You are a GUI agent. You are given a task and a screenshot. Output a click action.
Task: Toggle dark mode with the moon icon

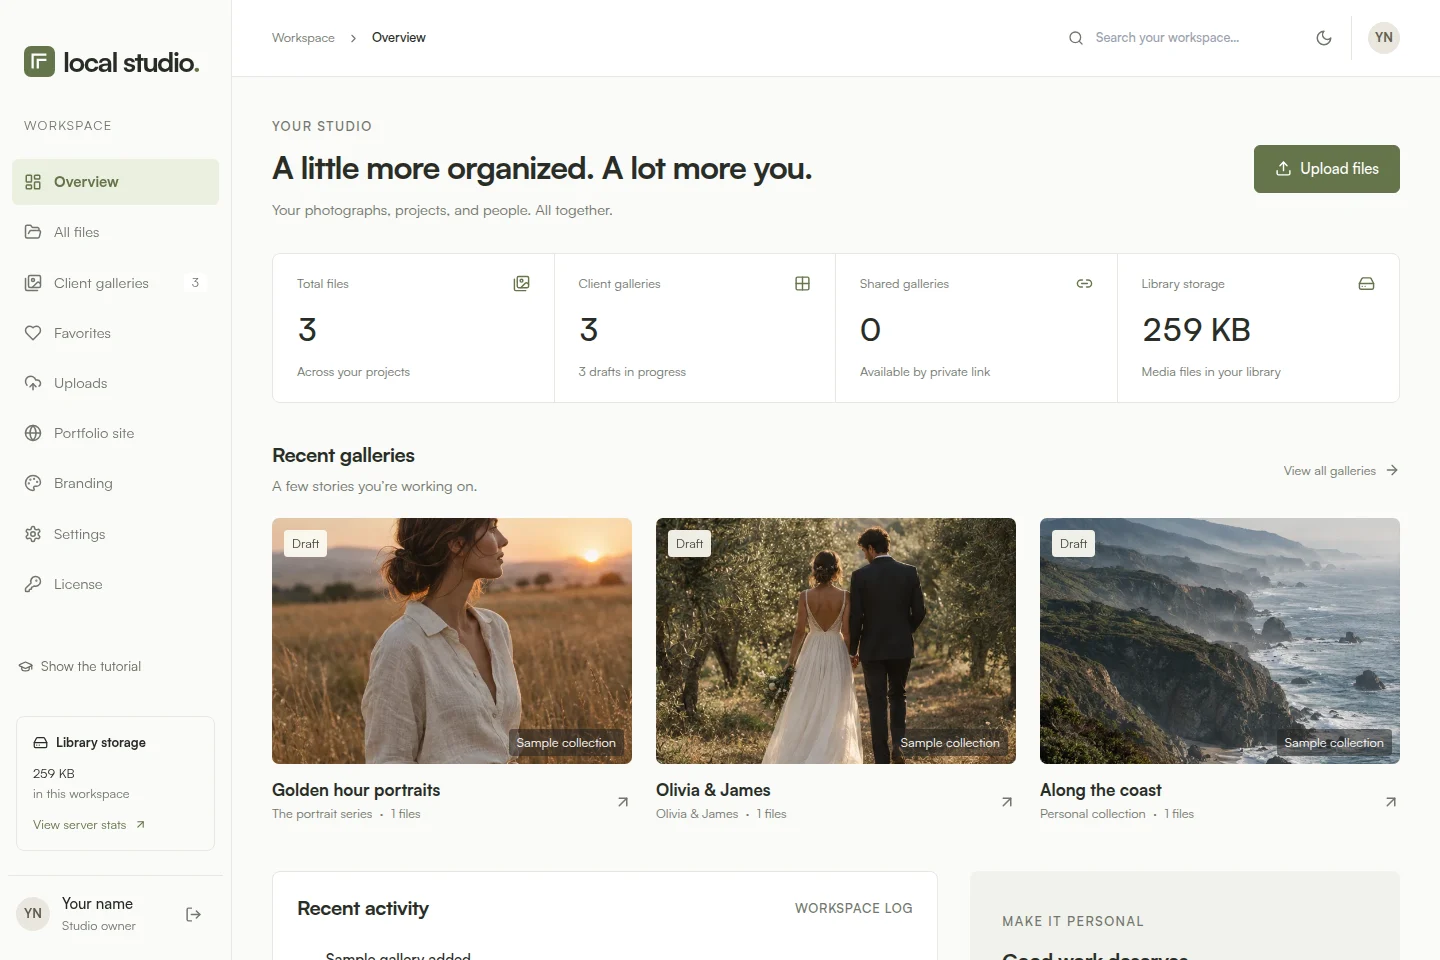(1324, 38)
